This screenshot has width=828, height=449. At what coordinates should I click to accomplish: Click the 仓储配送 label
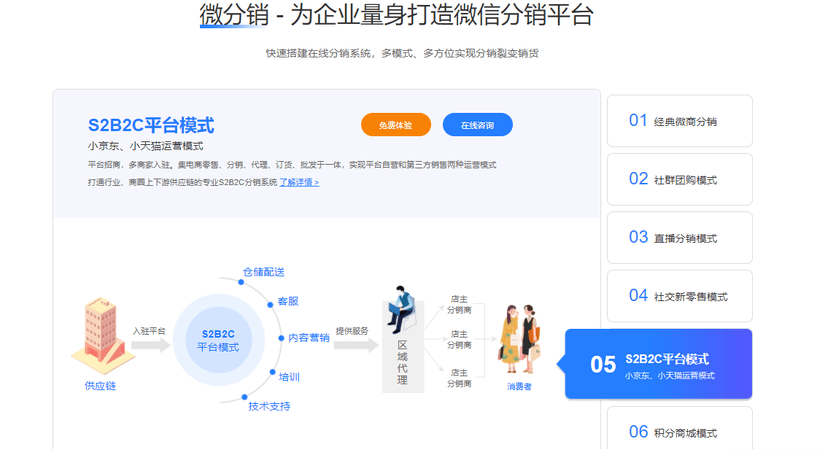click(x=264, y=272)
